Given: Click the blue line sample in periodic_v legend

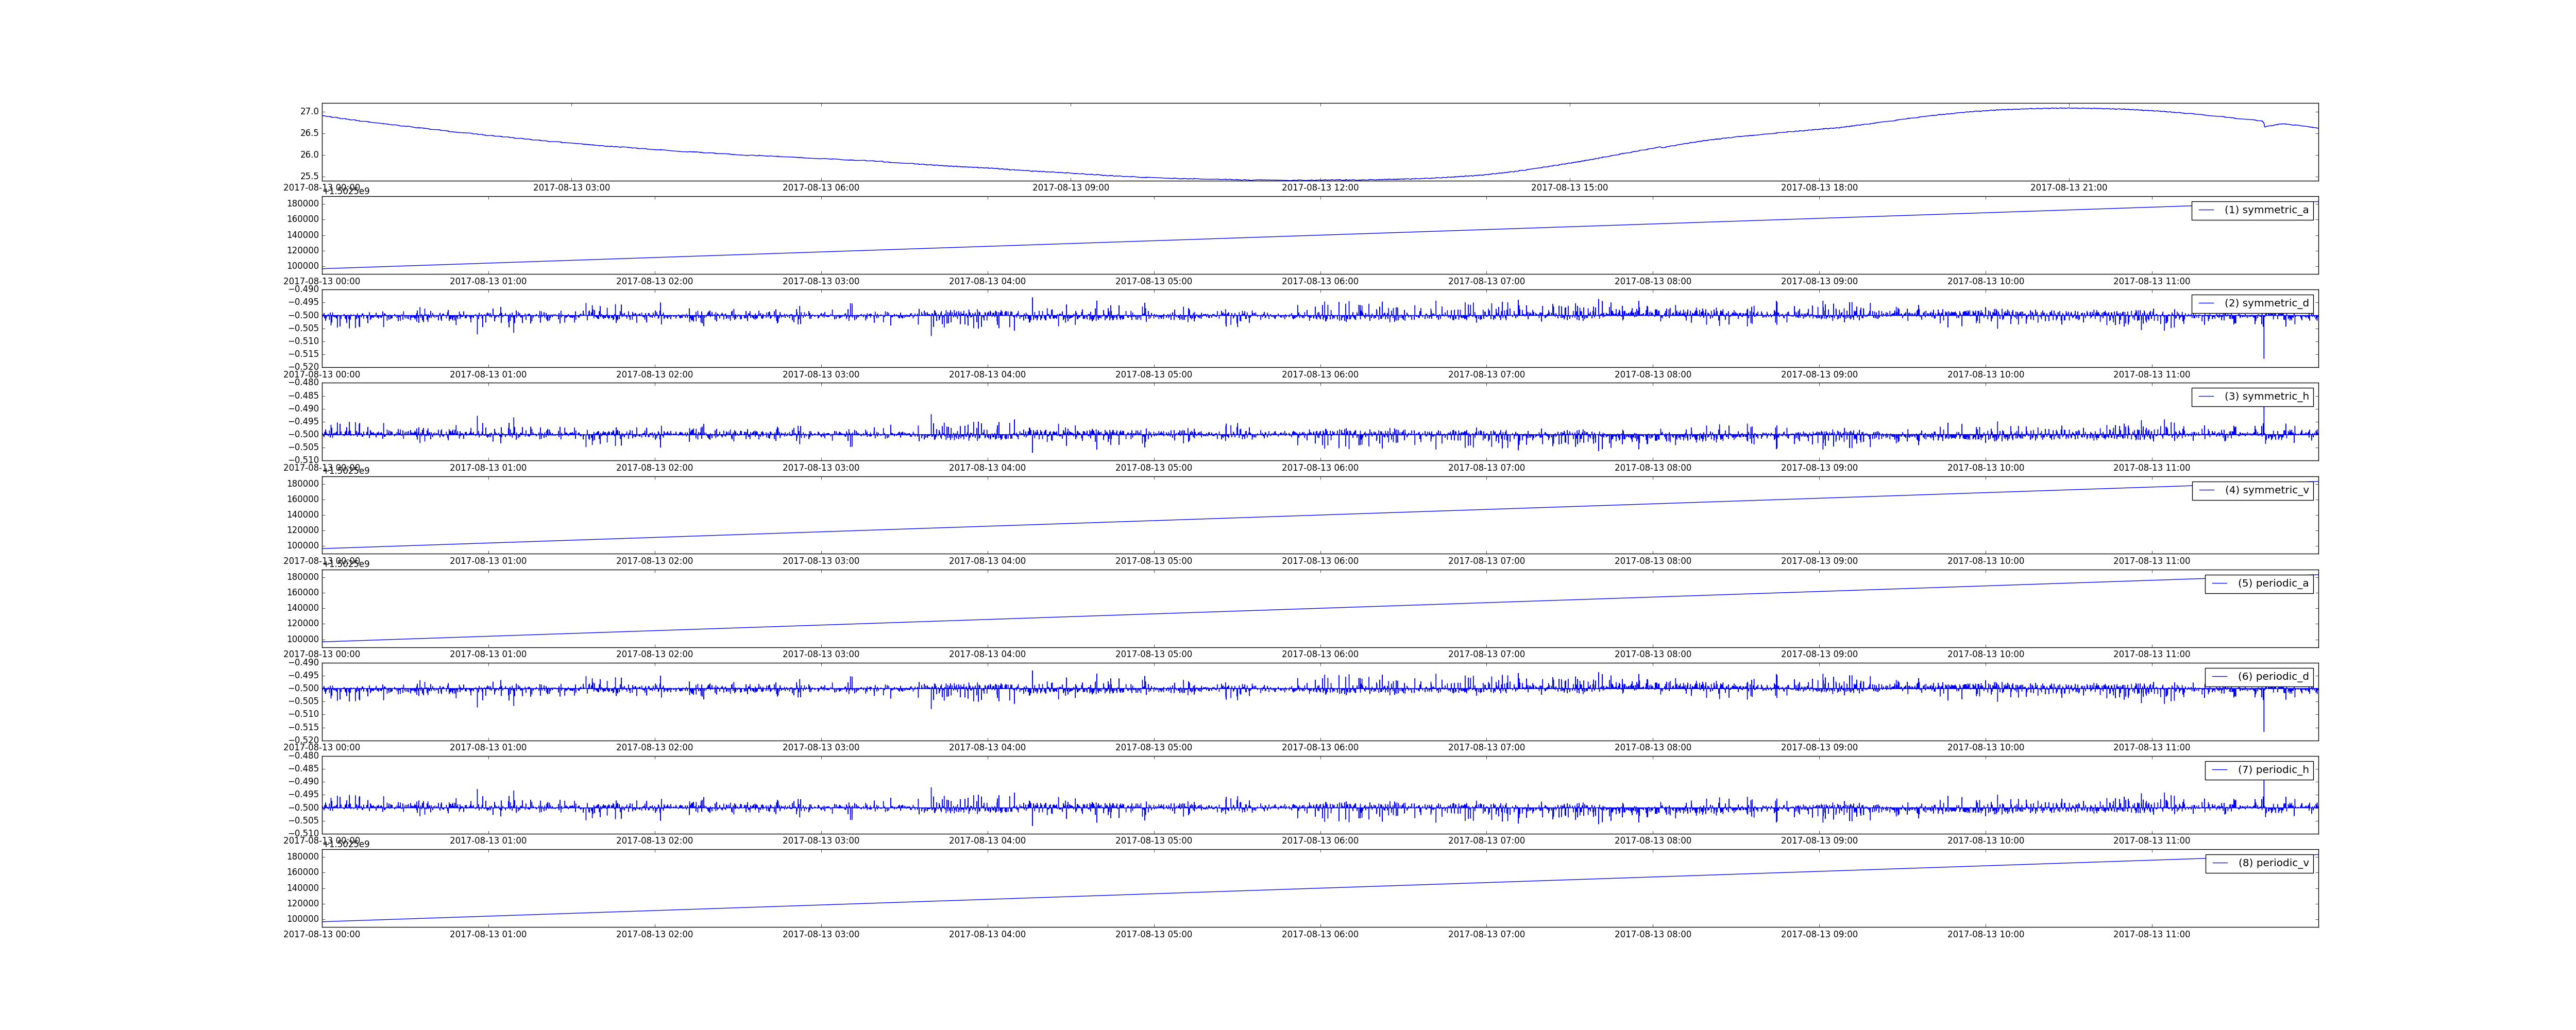Looking at the screenshot, I should [2220, 863].
